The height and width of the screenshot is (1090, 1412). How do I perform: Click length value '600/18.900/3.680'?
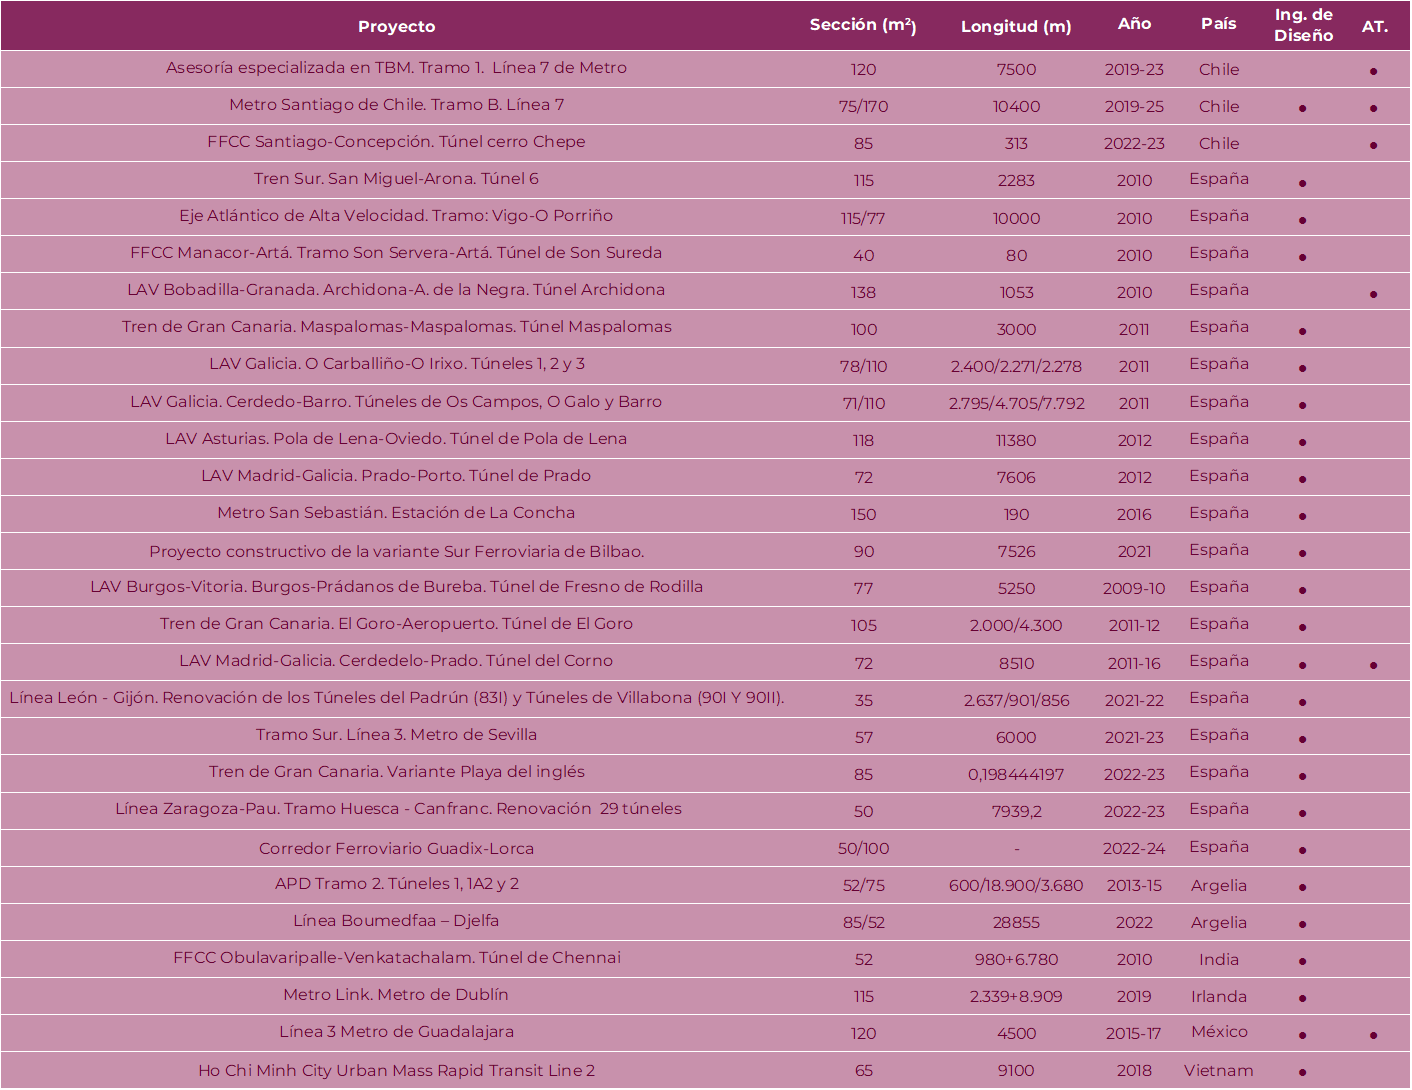coord(1016,886)
